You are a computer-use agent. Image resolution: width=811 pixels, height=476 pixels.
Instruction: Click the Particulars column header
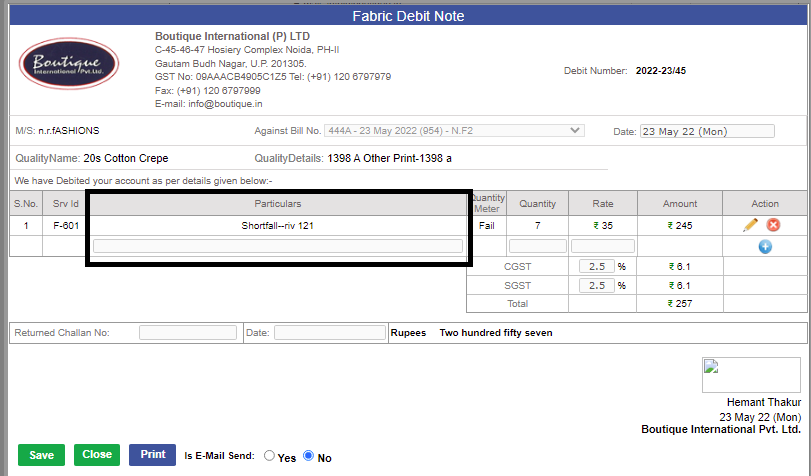coord(278,203)
